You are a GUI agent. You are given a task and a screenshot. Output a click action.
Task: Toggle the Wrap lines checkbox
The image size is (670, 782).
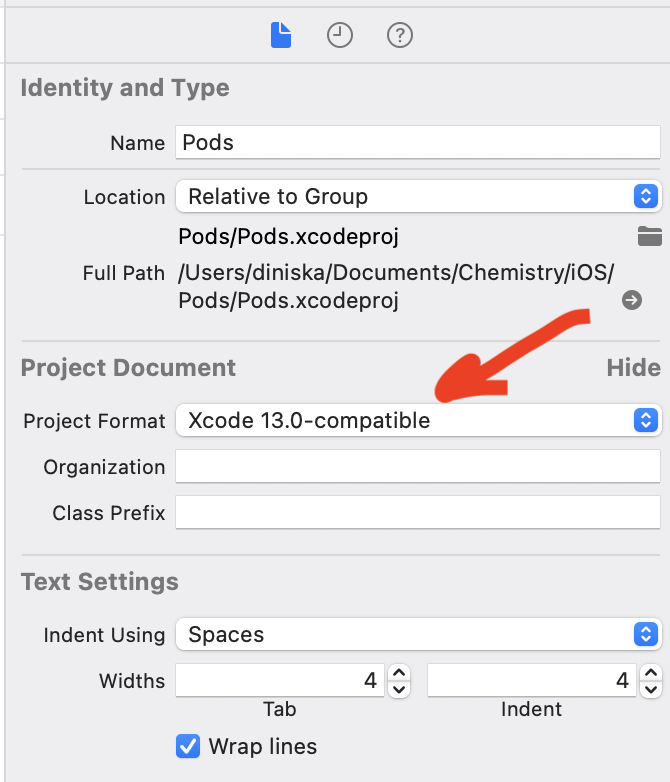[188, 746]
